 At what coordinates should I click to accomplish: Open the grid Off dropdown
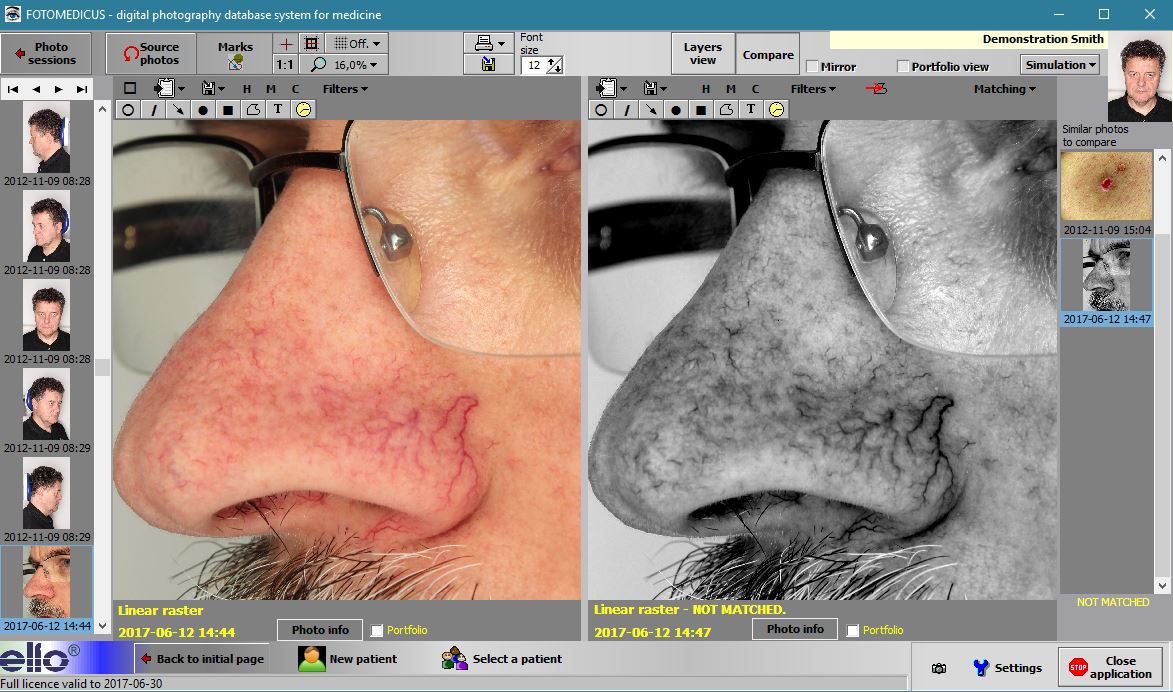pos(358,43)
